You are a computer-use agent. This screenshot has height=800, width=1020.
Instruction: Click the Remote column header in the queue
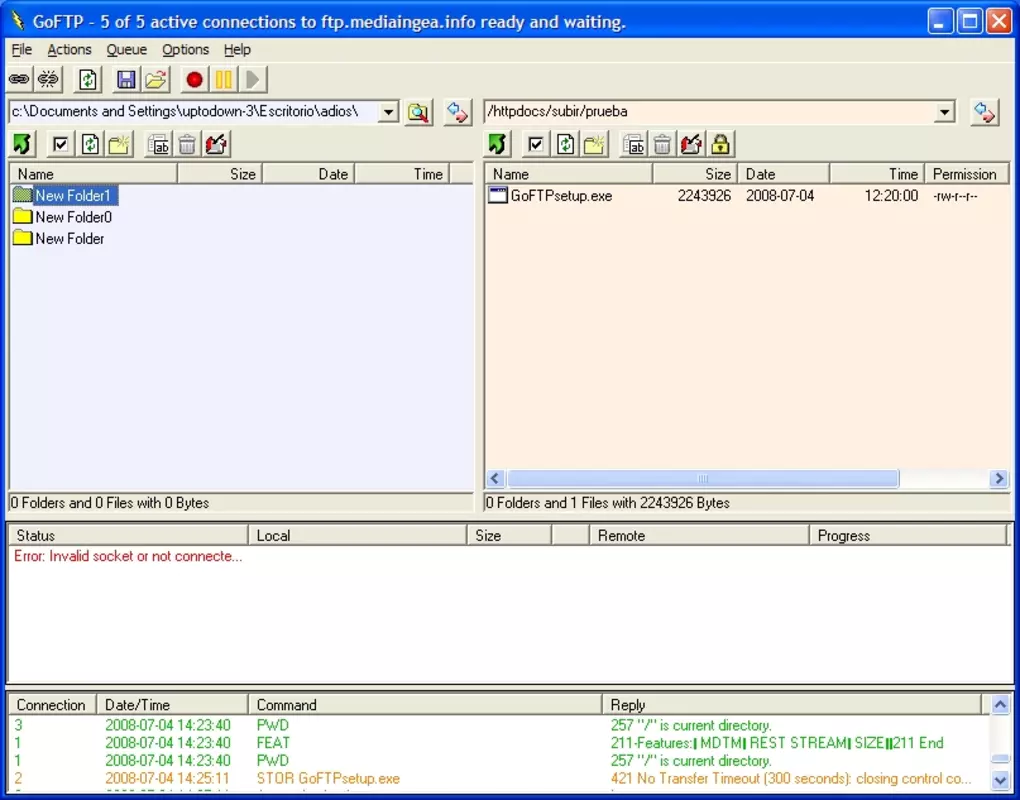699,535
